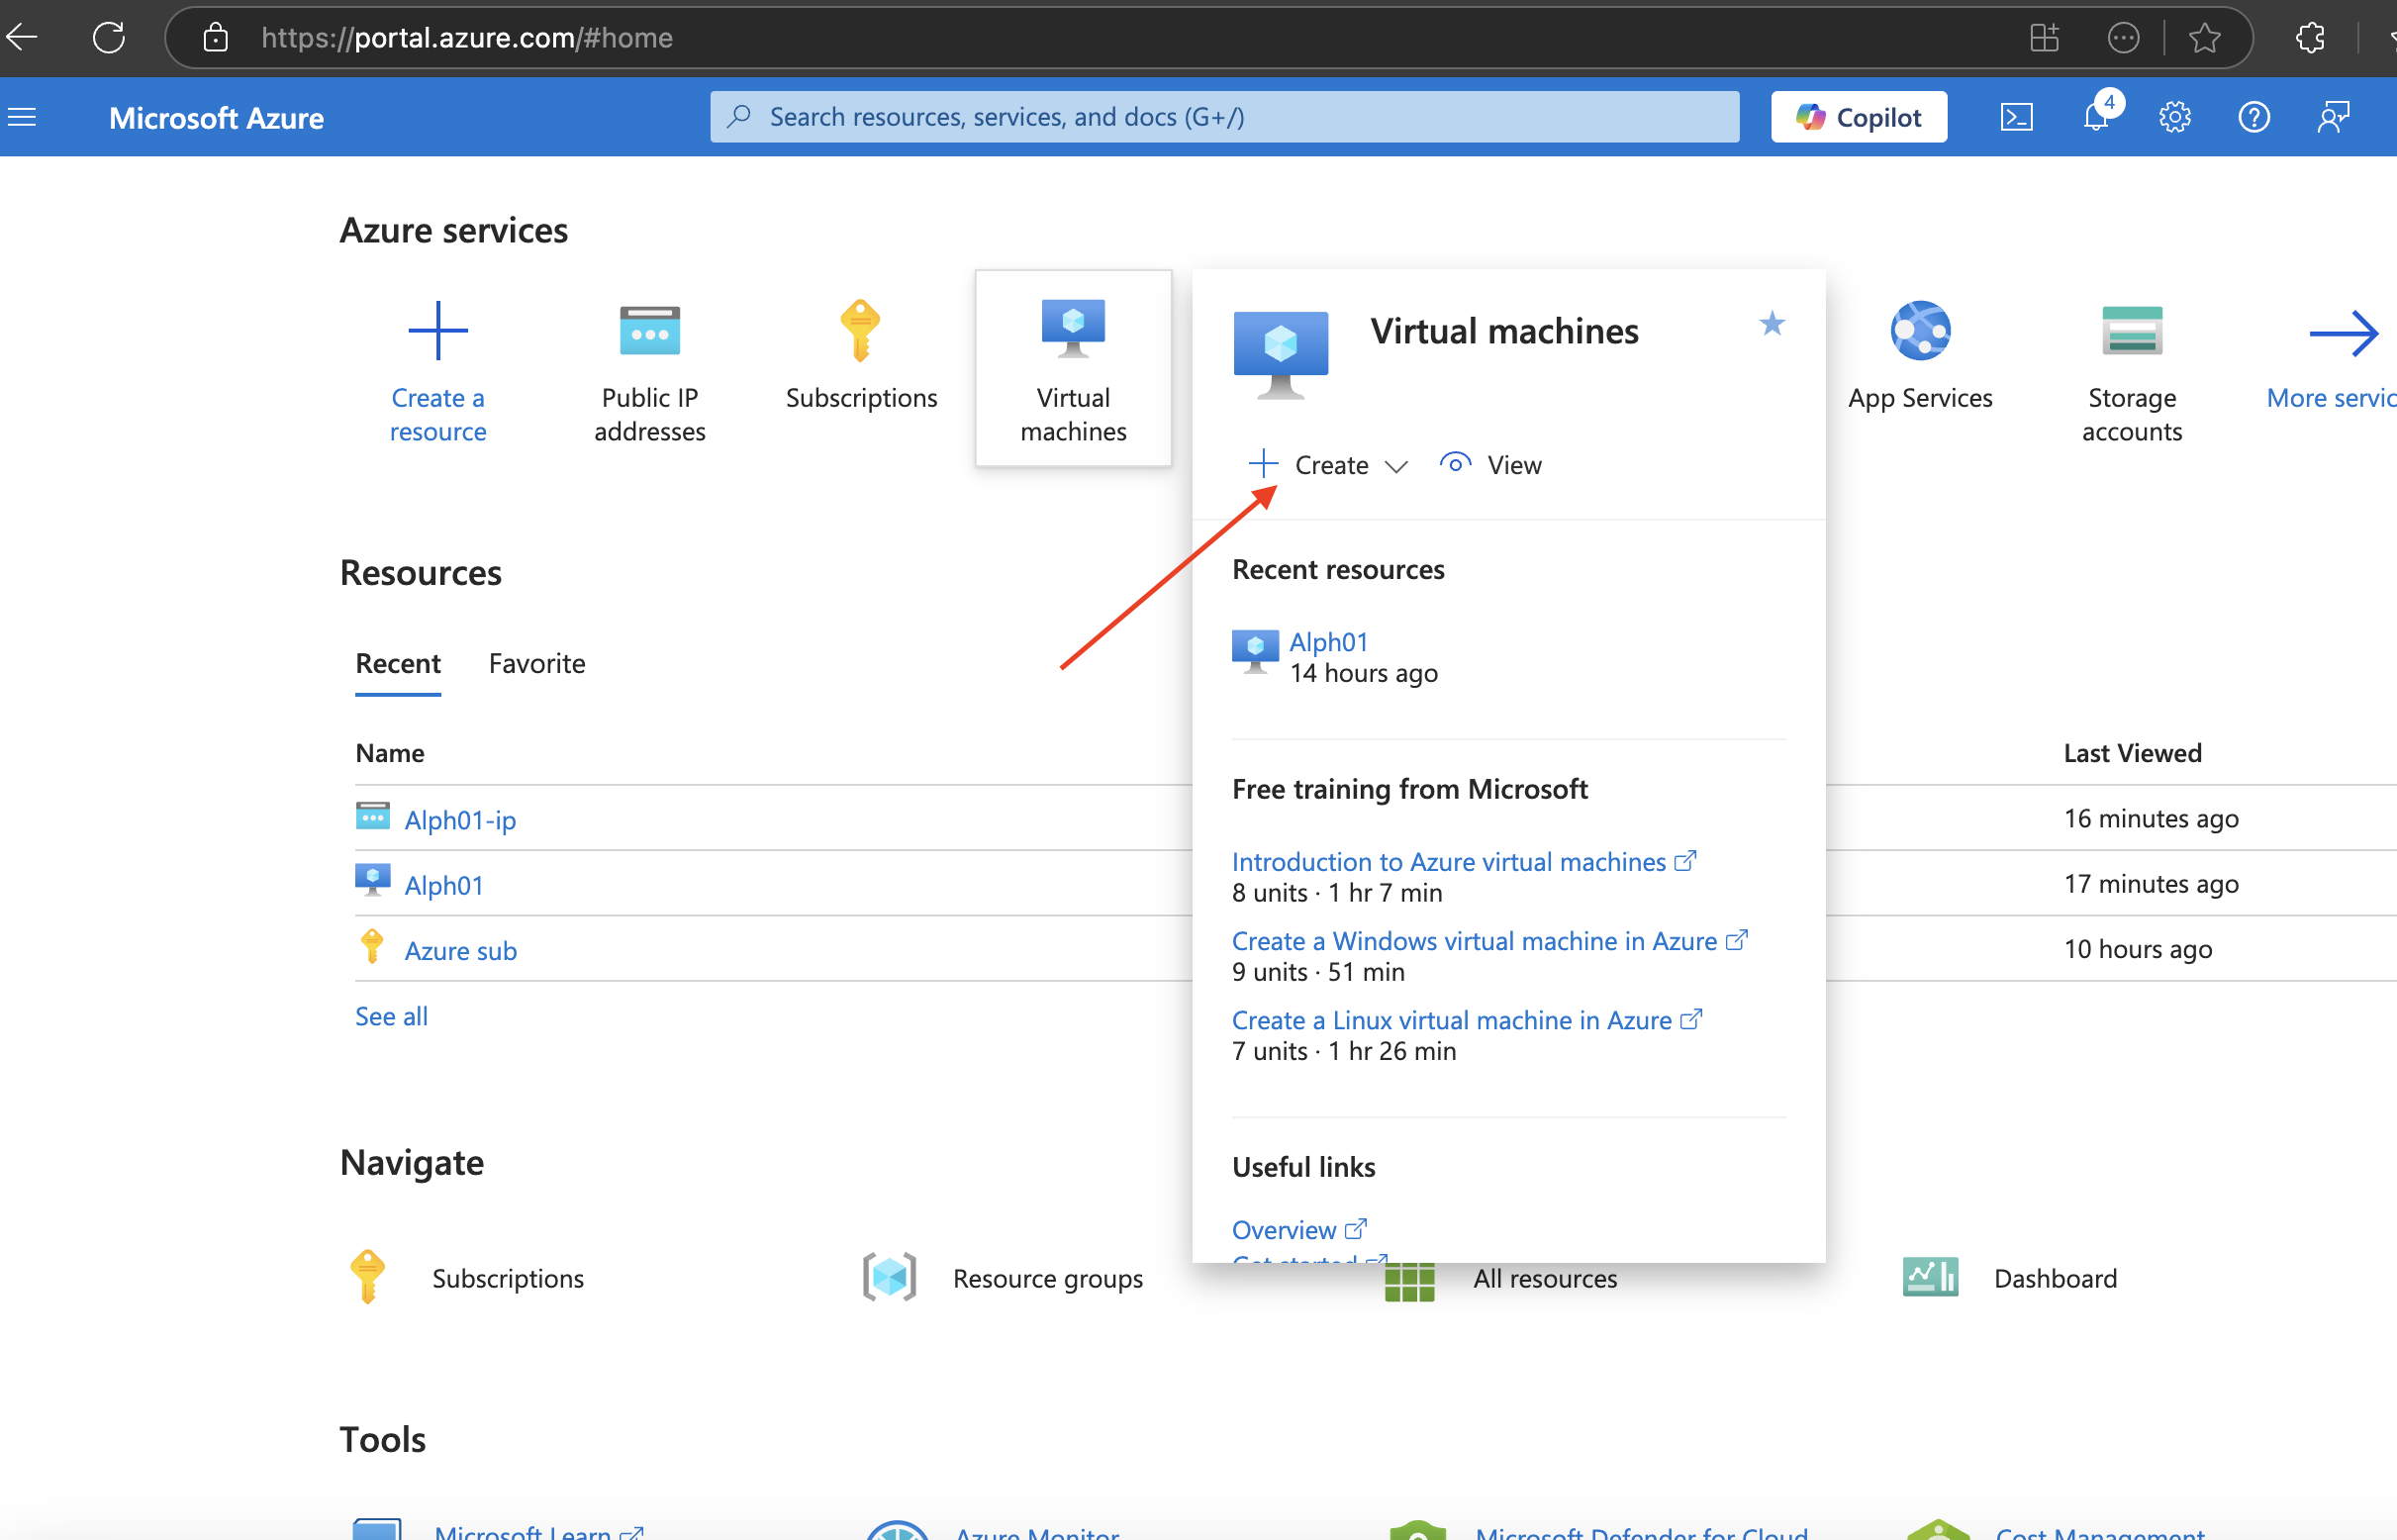2397x1540 pixels.
Task: Open Alph01 VM in Resources table
Action: click(444, 885)
